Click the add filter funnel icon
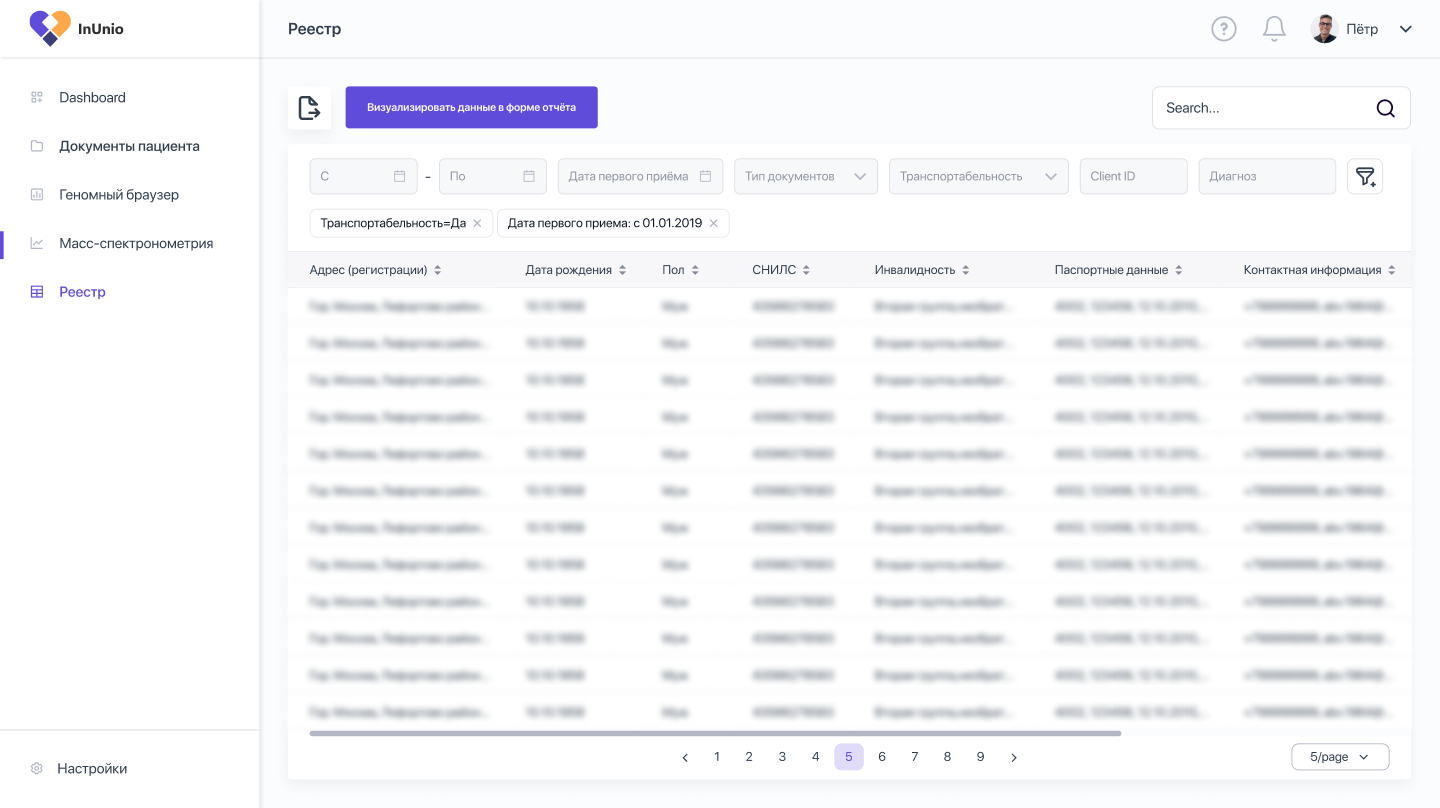Viewport: 1440px width, 808px height. (1365, 176)
